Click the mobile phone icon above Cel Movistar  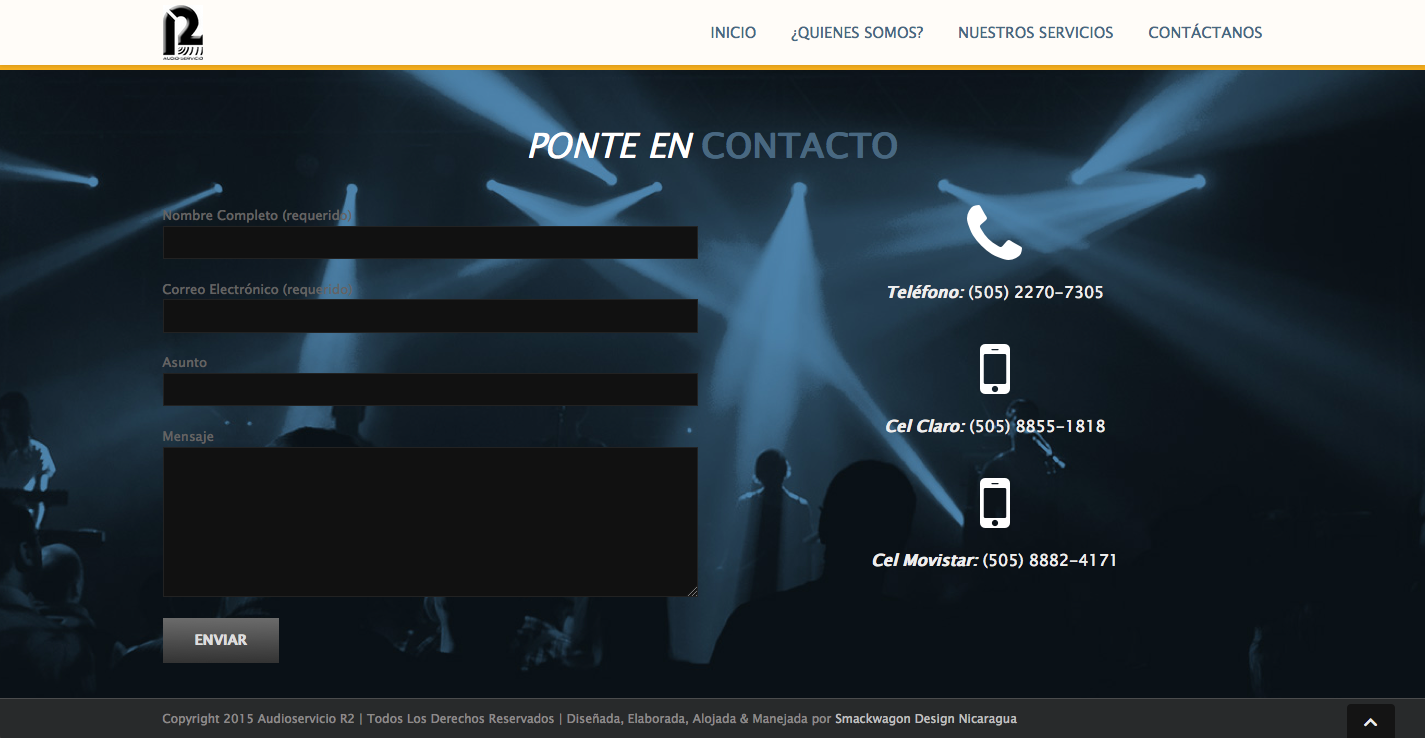click(x=994, y=503)
